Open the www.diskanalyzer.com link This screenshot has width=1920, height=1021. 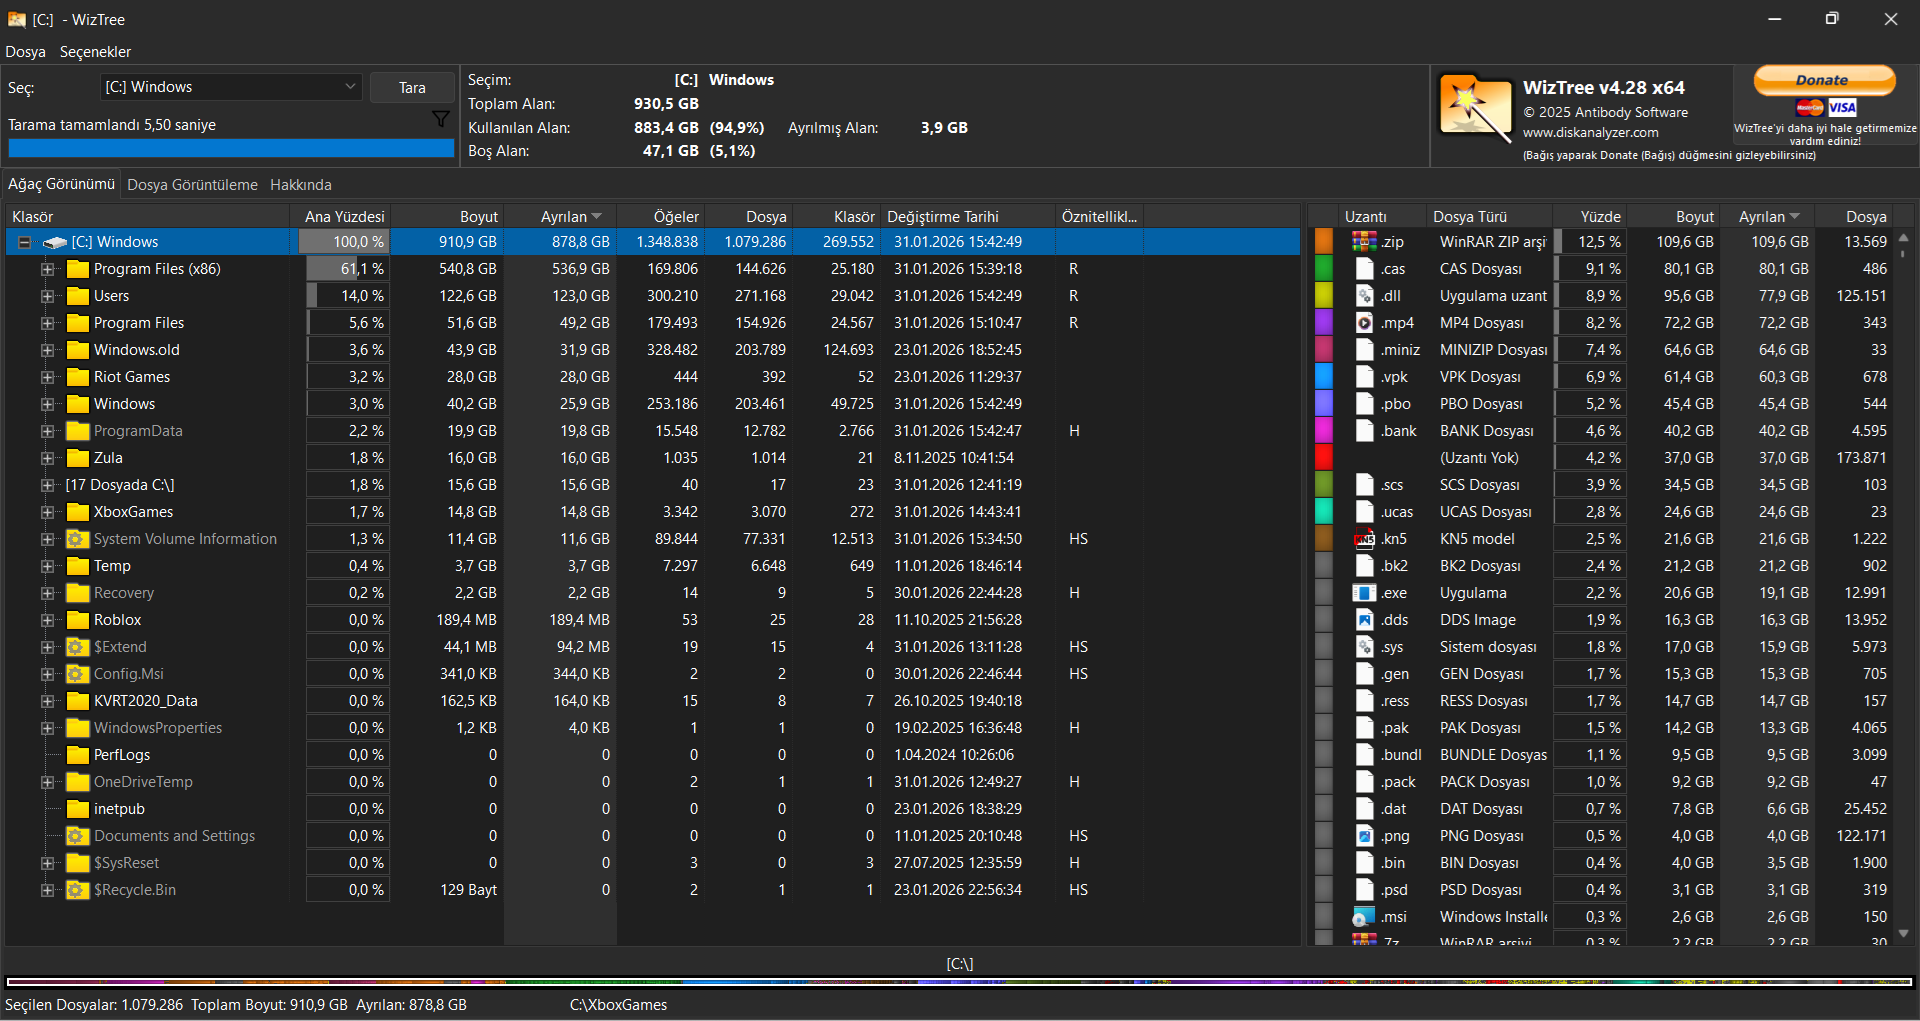click(x=1590, y=133)
